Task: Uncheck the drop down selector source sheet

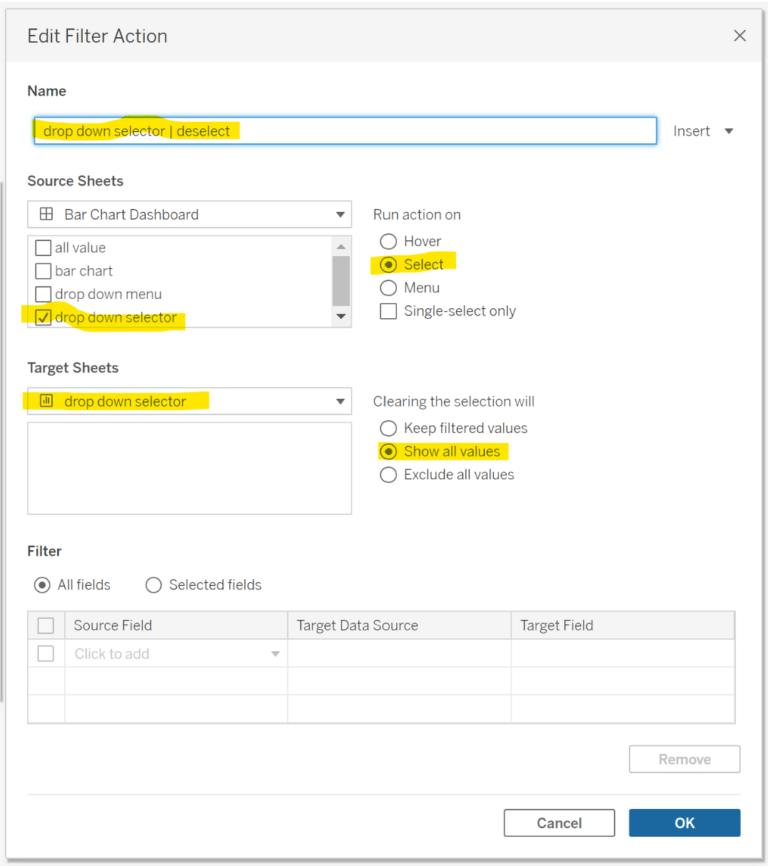Action: tap(42, 317)
